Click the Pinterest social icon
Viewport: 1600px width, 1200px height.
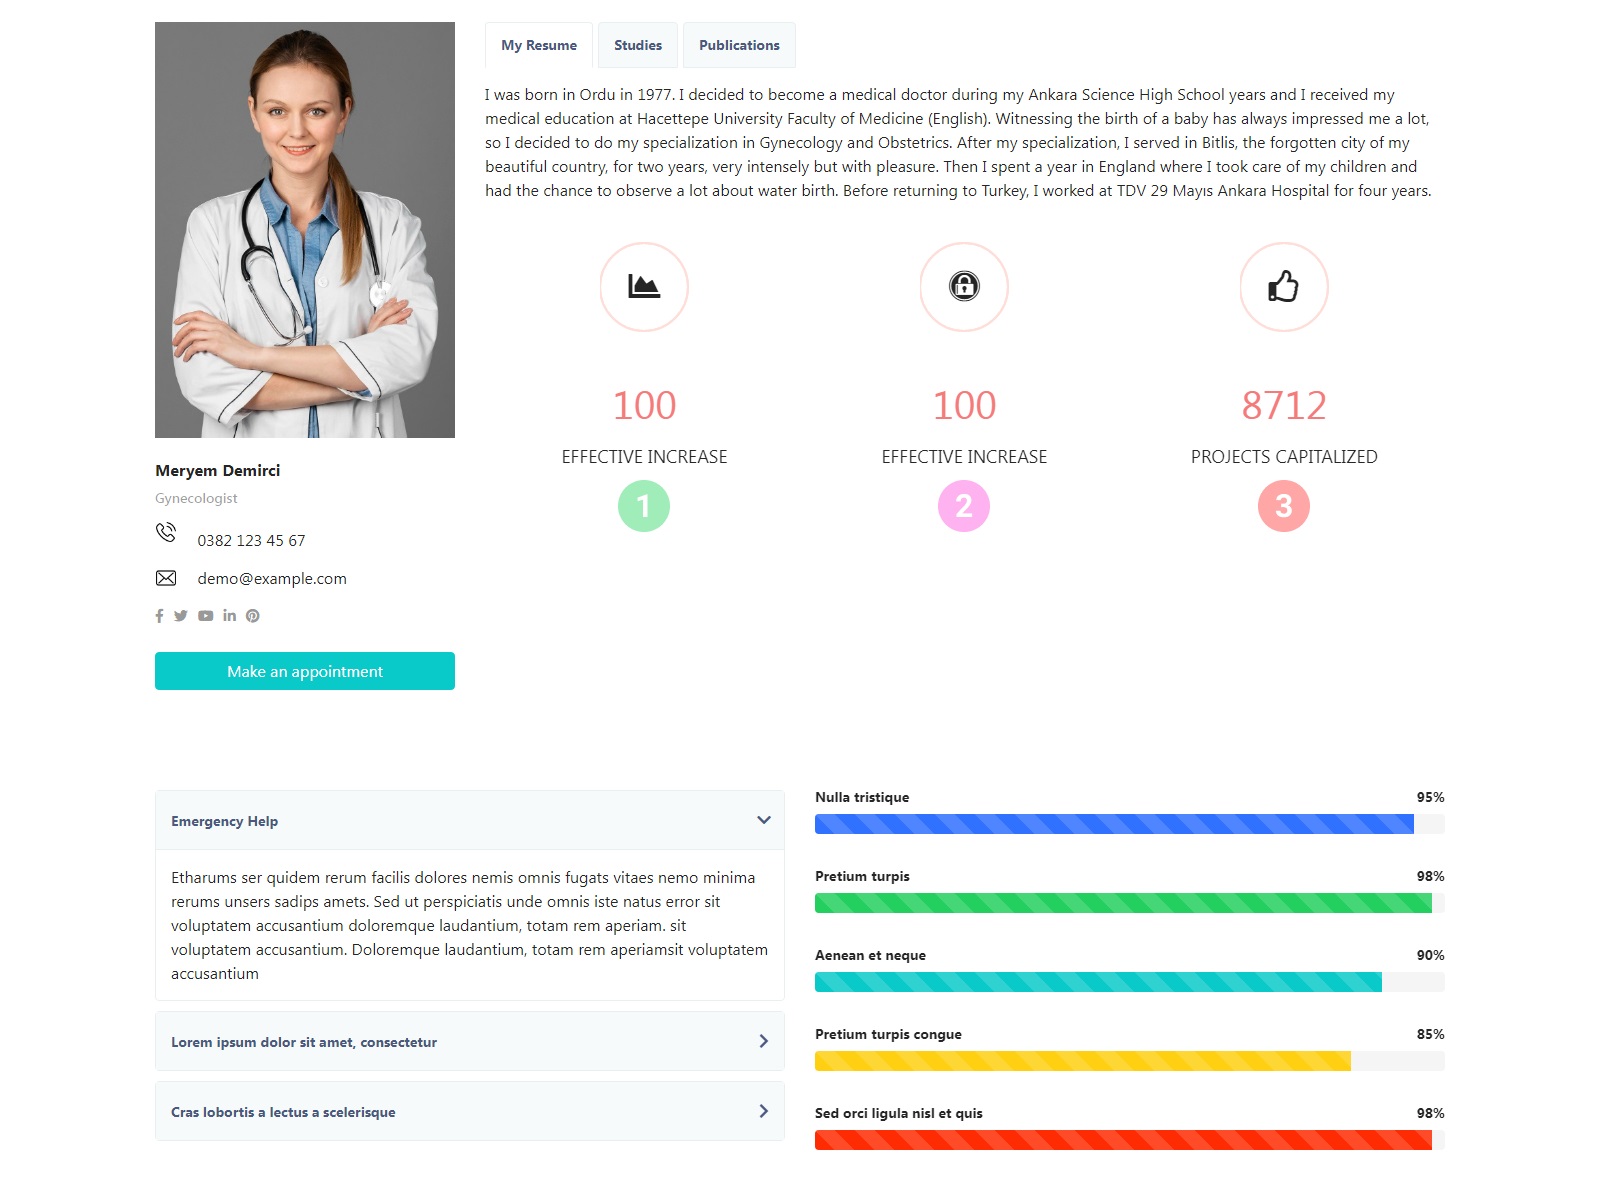[x=253, y=616]
